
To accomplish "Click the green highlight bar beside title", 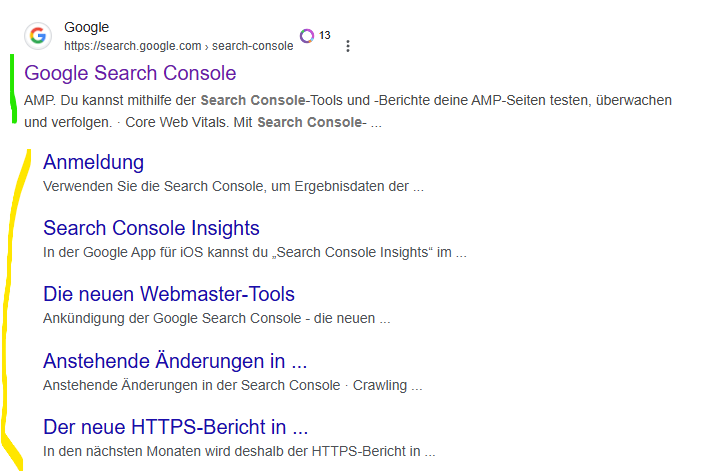I will (13, 88).
